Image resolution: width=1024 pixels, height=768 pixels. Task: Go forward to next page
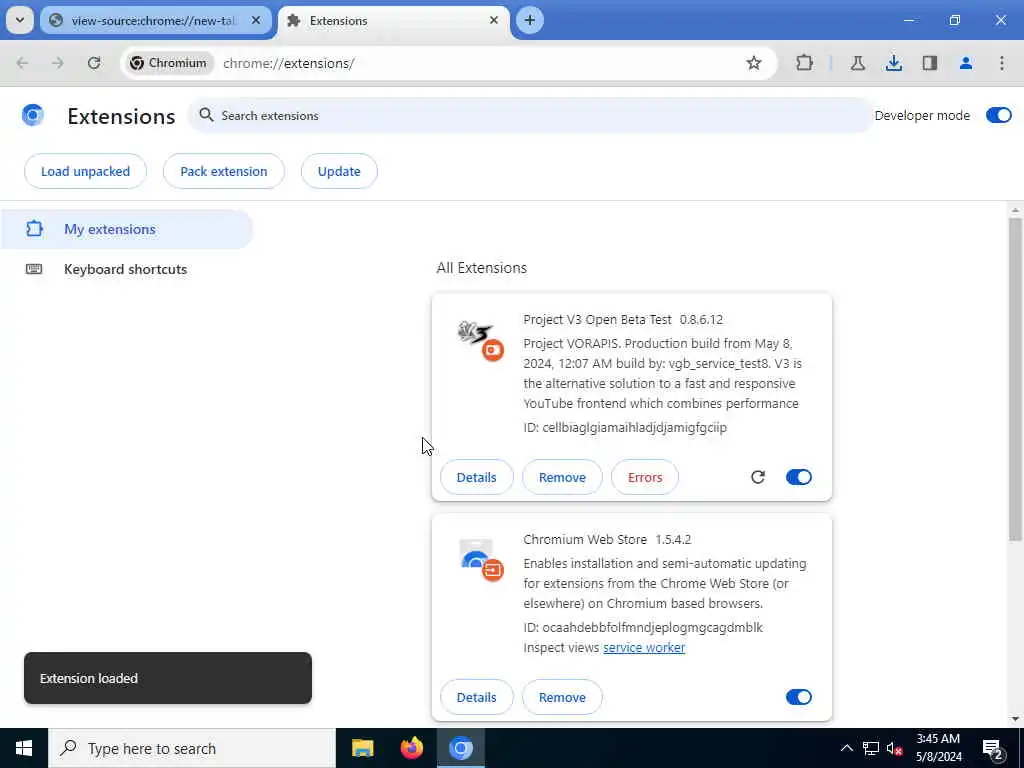pos(58,63)
